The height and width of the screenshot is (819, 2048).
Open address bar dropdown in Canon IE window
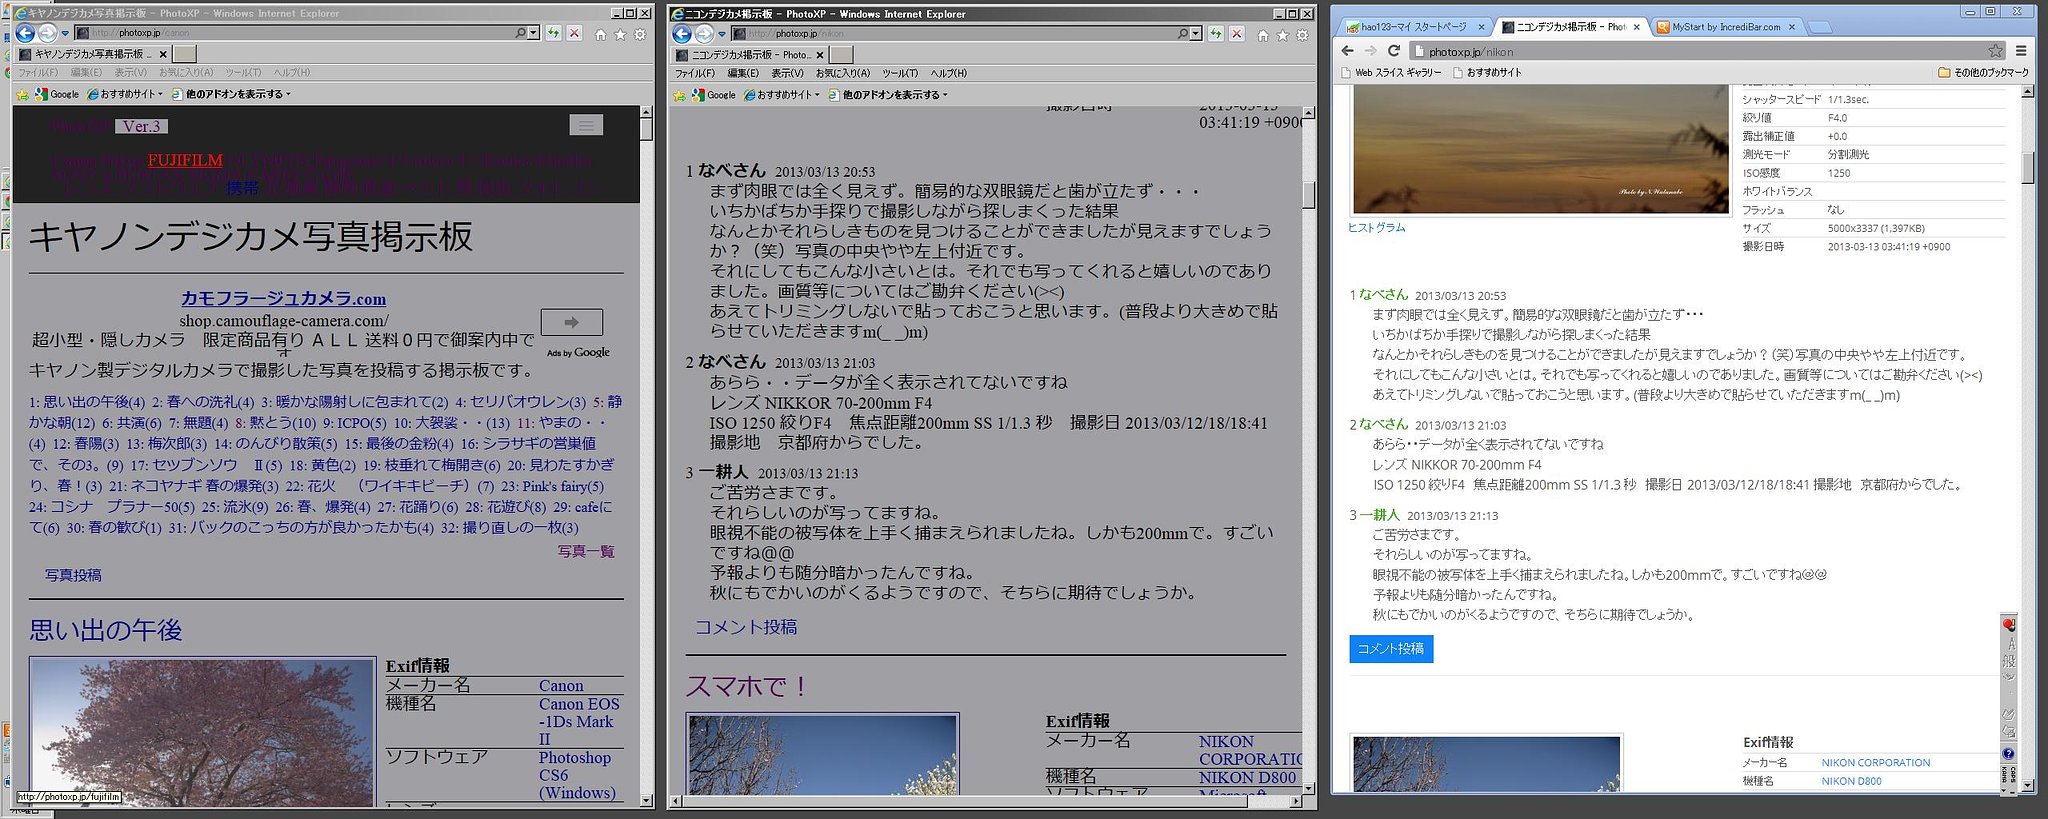(x=533, y=33)
